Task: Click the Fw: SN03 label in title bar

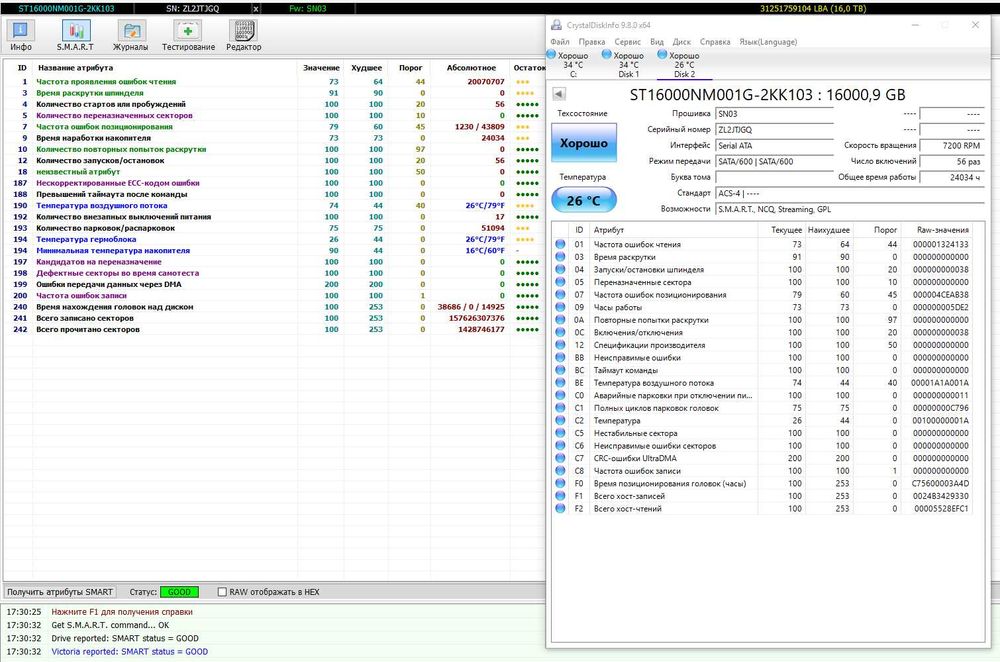Action: coord(307,9)
